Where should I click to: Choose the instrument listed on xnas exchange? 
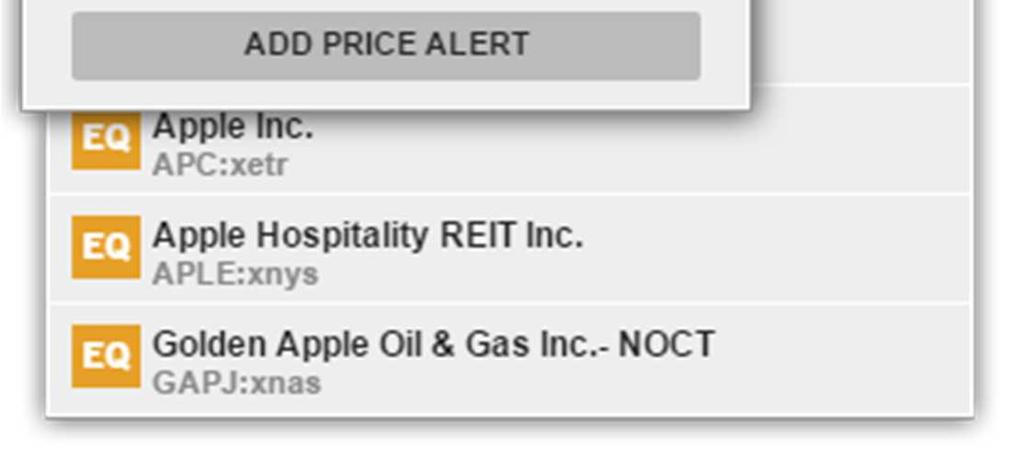(x=509, y=358)
